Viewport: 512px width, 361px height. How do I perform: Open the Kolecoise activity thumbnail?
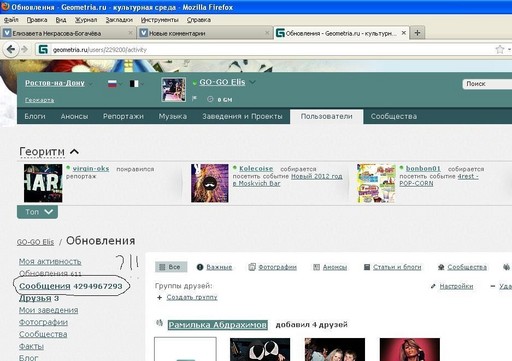click(210, 183)
